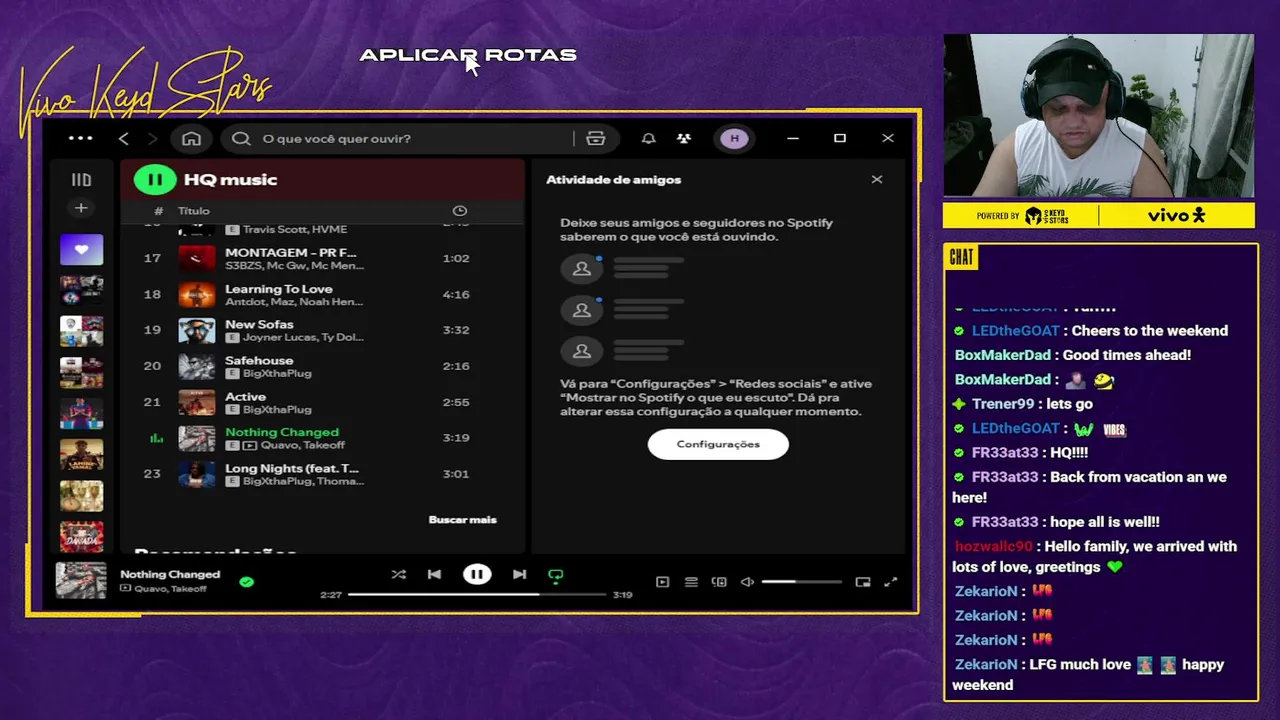Click the hozwallc90 username in chat
Screen dimensions: 1280x720
[x=993, y=546]
